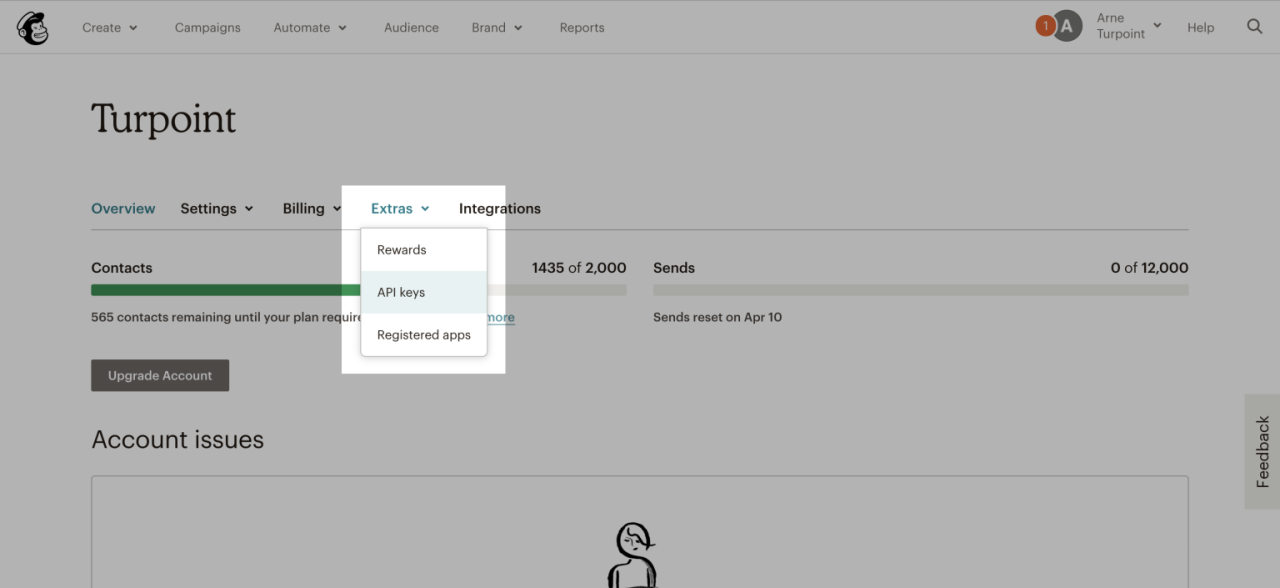
Task: Click the Turpoint account title
Action: (164, 119)
